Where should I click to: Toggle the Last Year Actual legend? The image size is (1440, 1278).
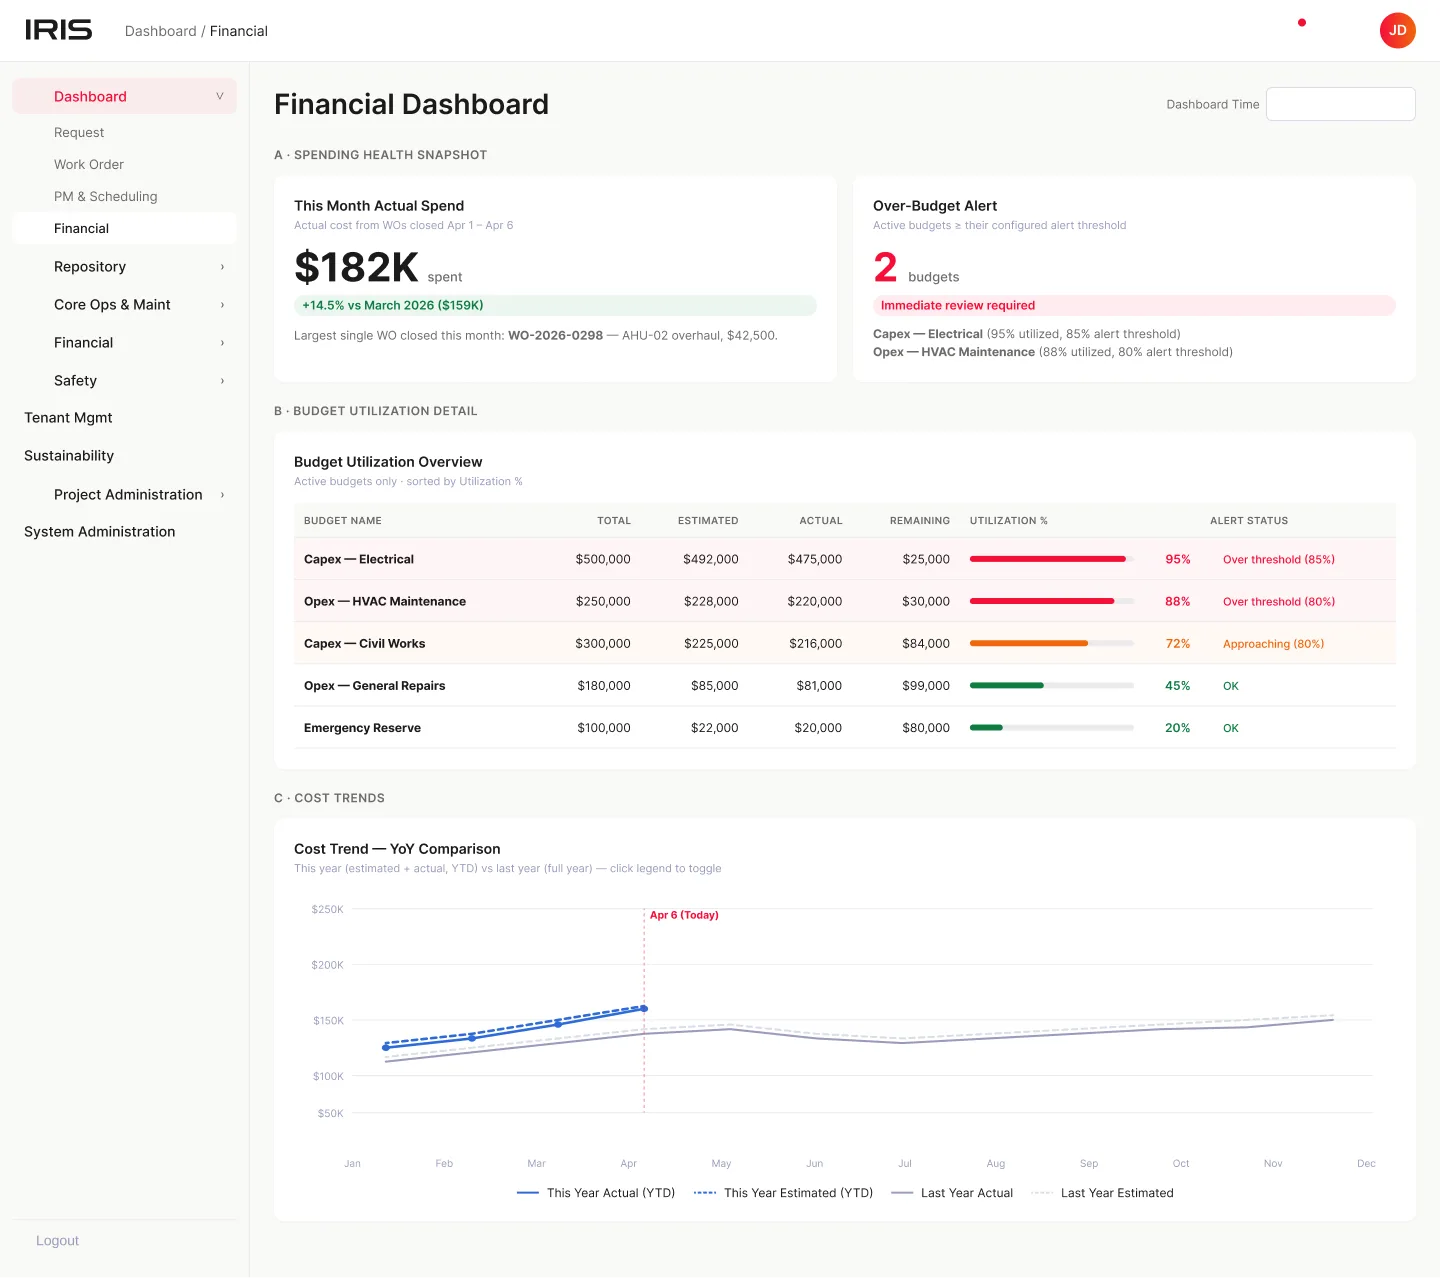pos(952,1192)
